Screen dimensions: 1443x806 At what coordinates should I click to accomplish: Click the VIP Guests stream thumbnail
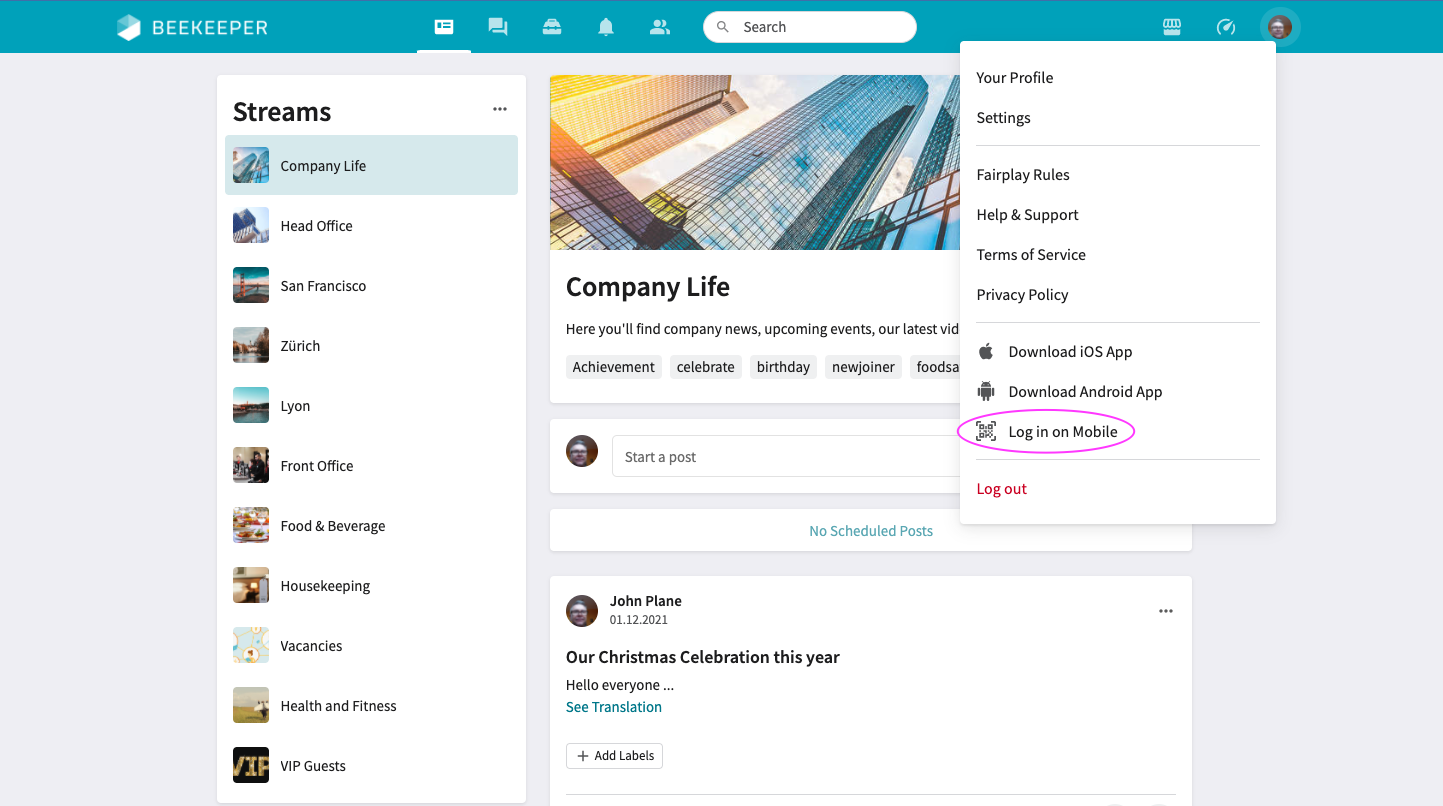pos(251,765)
